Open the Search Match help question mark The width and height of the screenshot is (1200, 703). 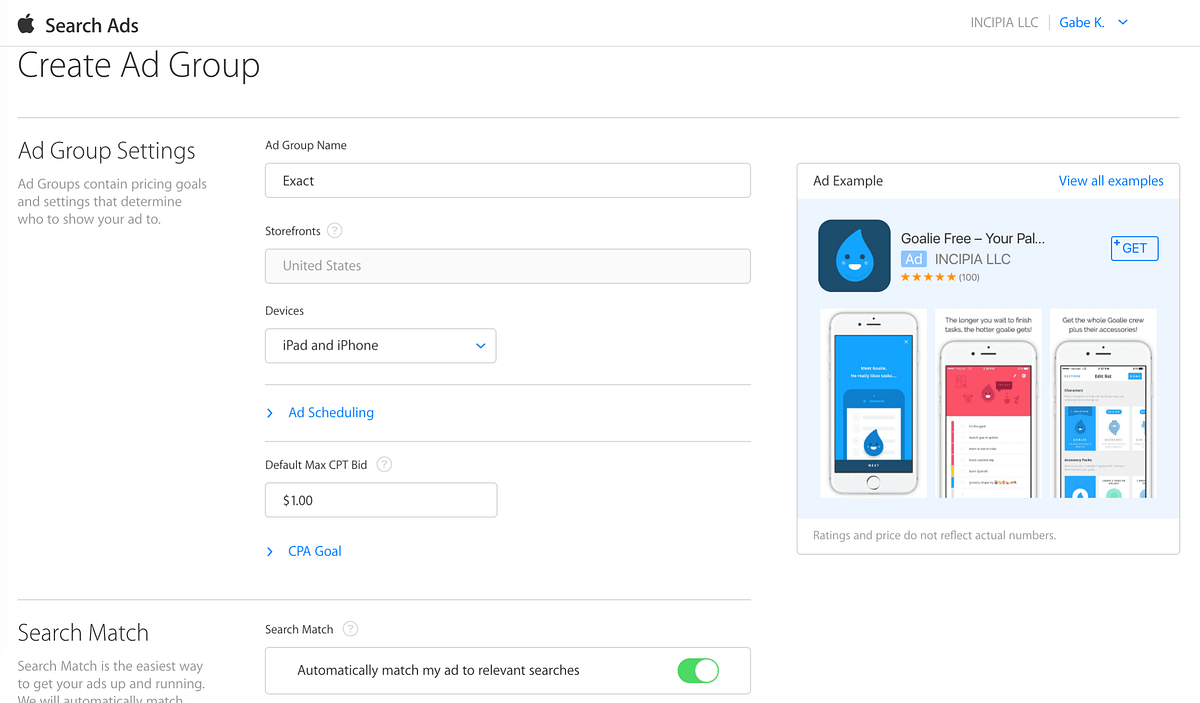coord(350,629)
